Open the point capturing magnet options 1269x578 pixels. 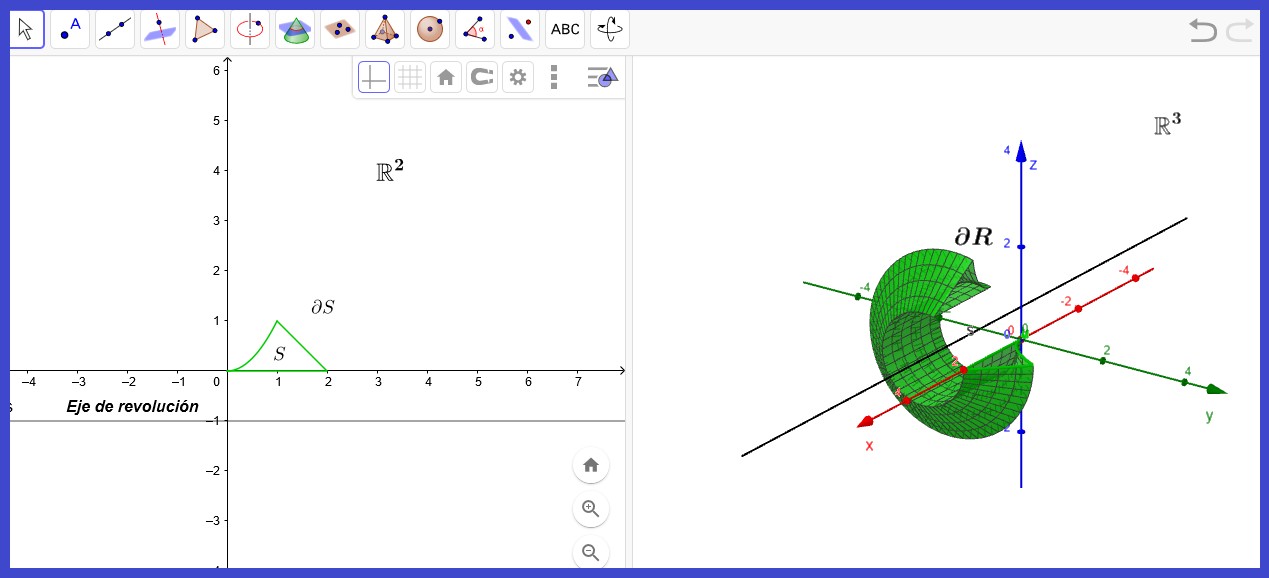pyautogui.click(x=482, y=77)
